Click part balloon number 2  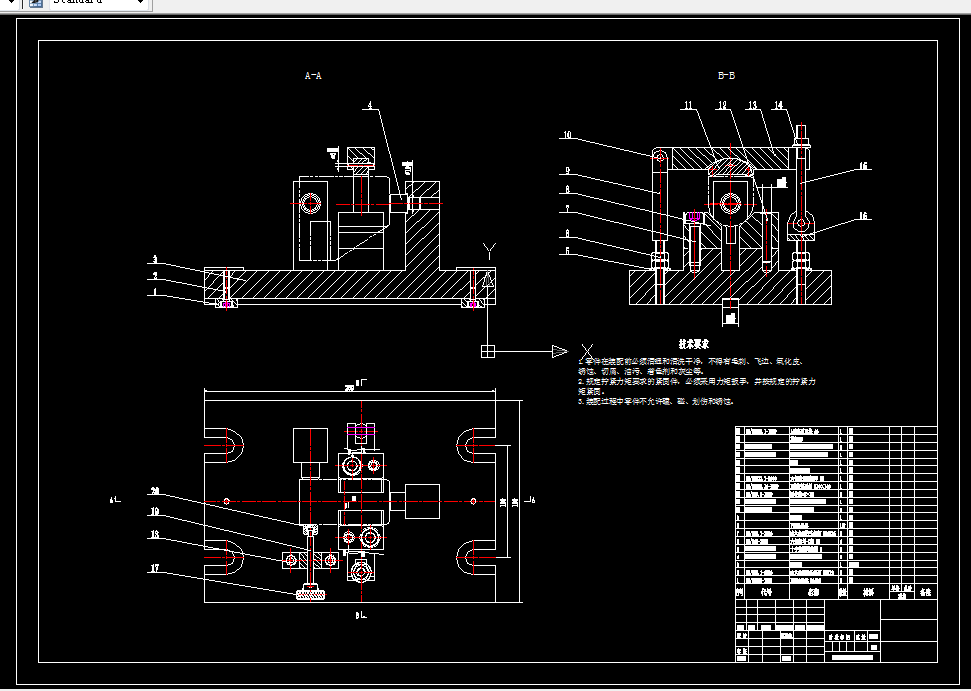tap(155, 276)
